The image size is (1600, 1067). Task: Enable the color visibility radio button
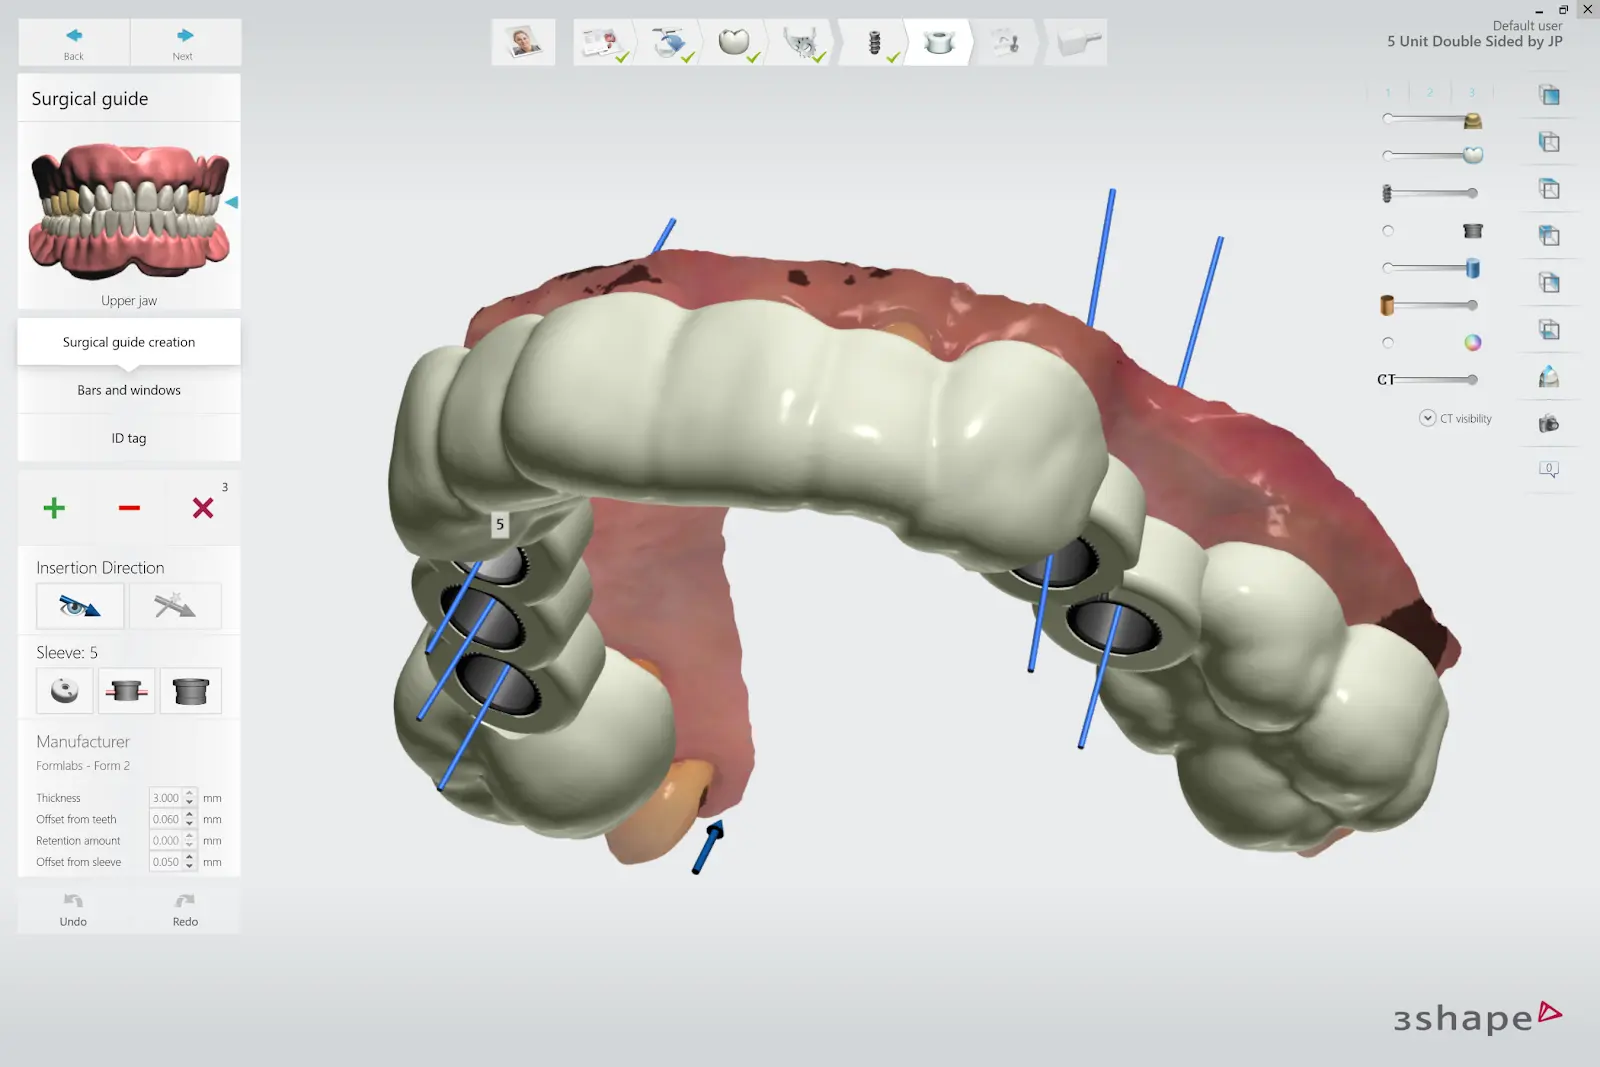click(1388, 342)
